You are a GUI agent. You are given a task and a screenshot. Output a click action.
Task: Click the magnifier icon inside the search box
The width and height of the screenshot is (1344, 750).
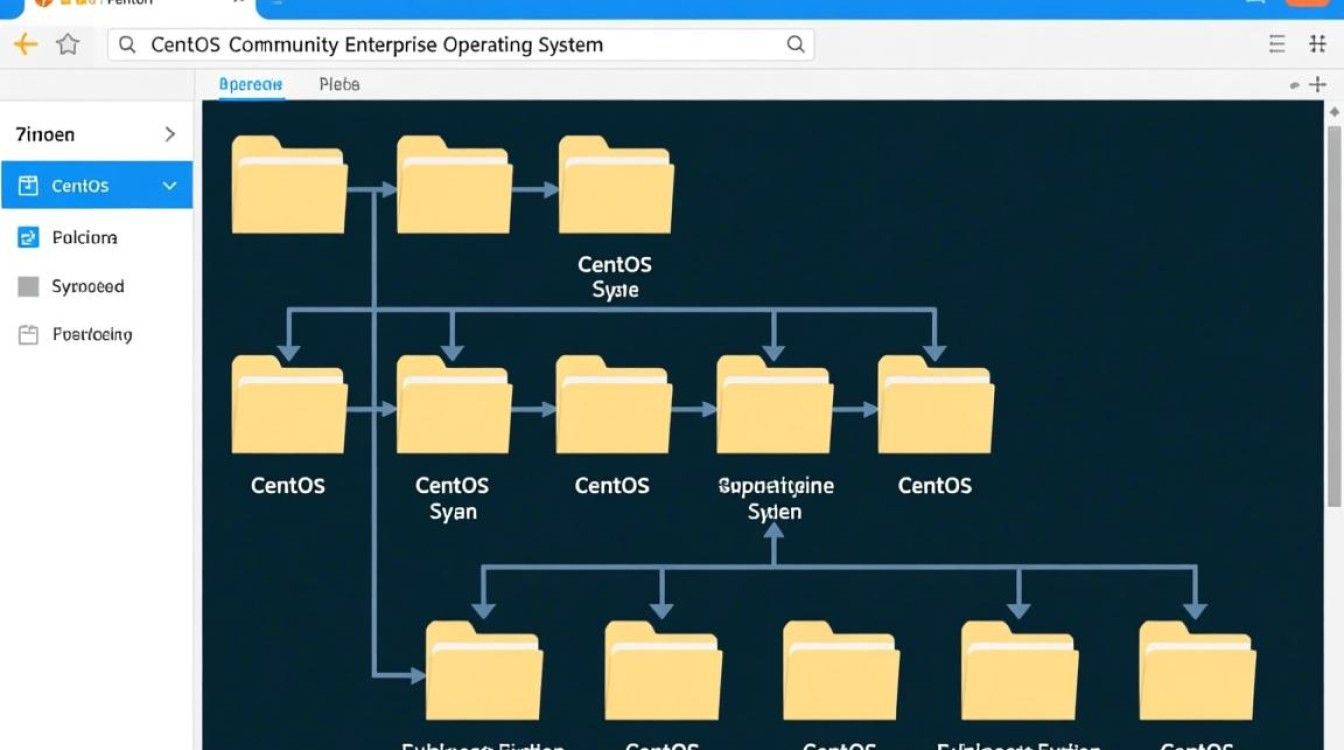[x=127, y=44]
